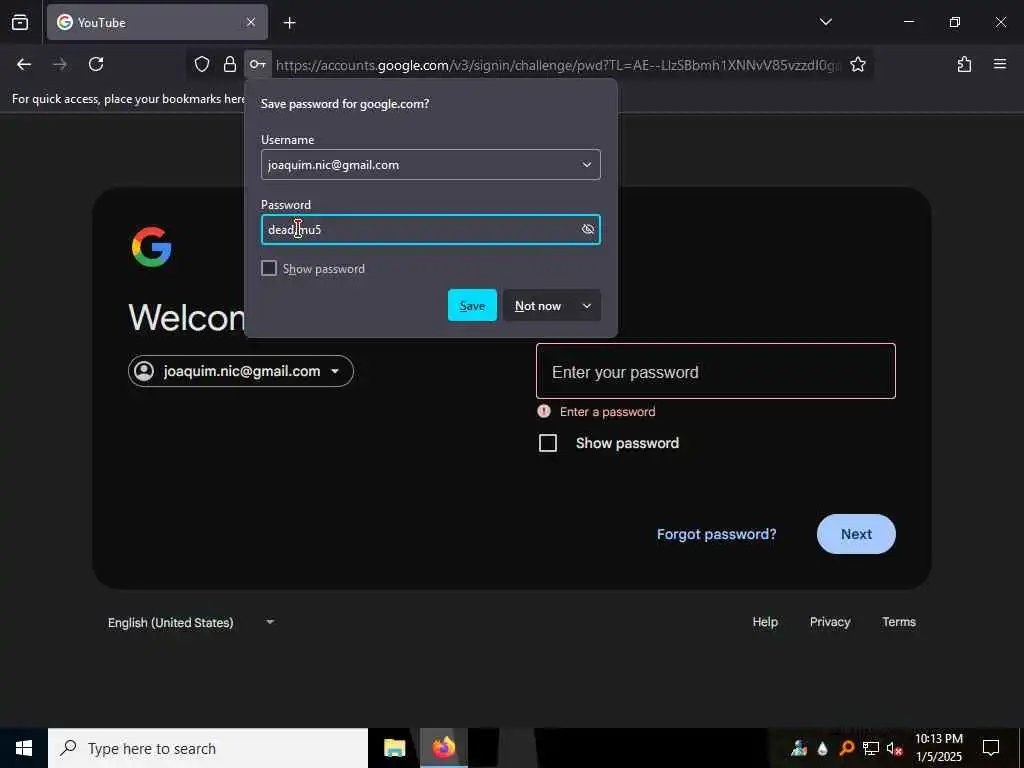Image resolution: width=1024 pixels, height=768 pixels.
Task: Toggle password visibility eye icon in popup
Action: [x=588, y=229]
